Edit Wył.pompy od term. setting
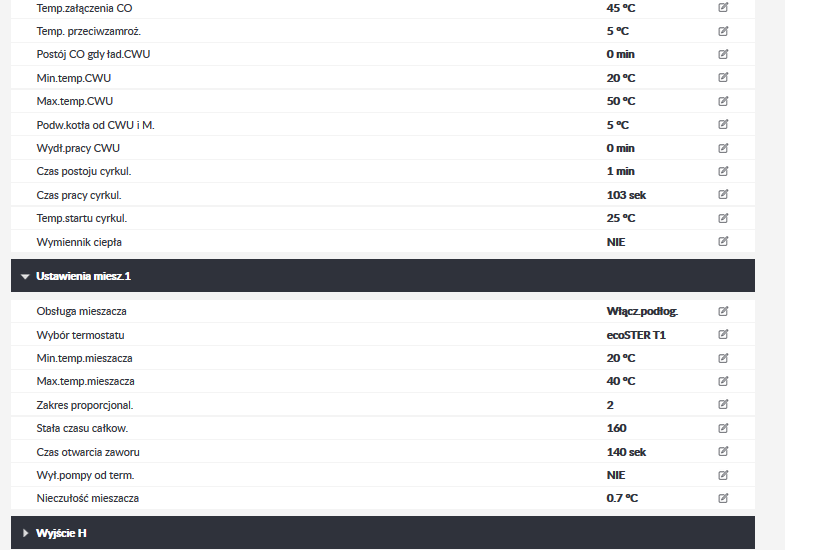The height and width of the screenshot is (550, 819). tap(723, 475)
